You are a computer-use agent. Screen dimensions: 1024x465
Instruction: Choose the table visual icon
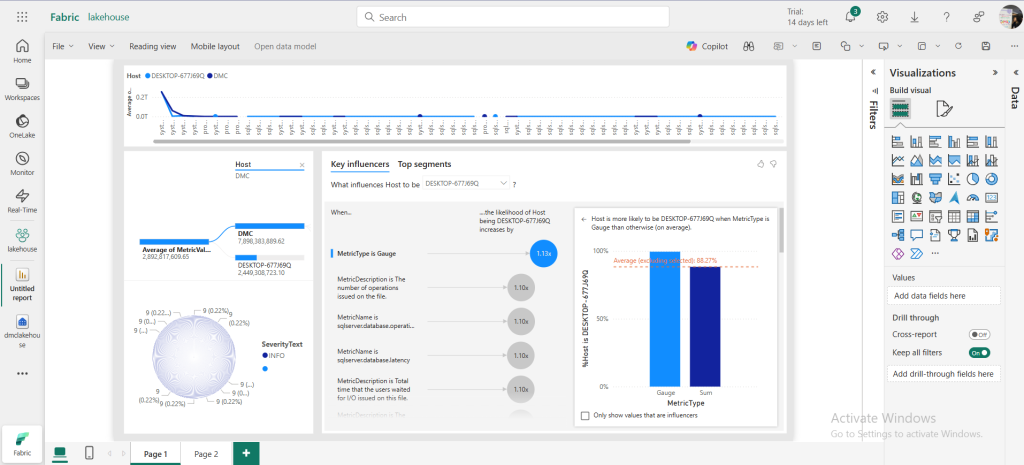click(x=954, y=216)
